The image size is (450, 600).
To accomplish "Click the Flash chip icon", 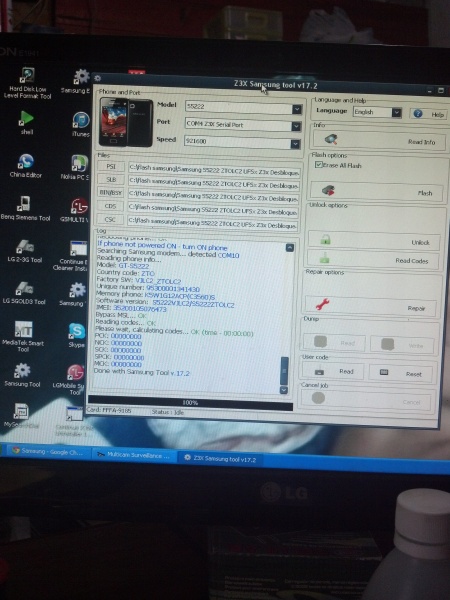I will pyautogui.click(x=328, y=190).
